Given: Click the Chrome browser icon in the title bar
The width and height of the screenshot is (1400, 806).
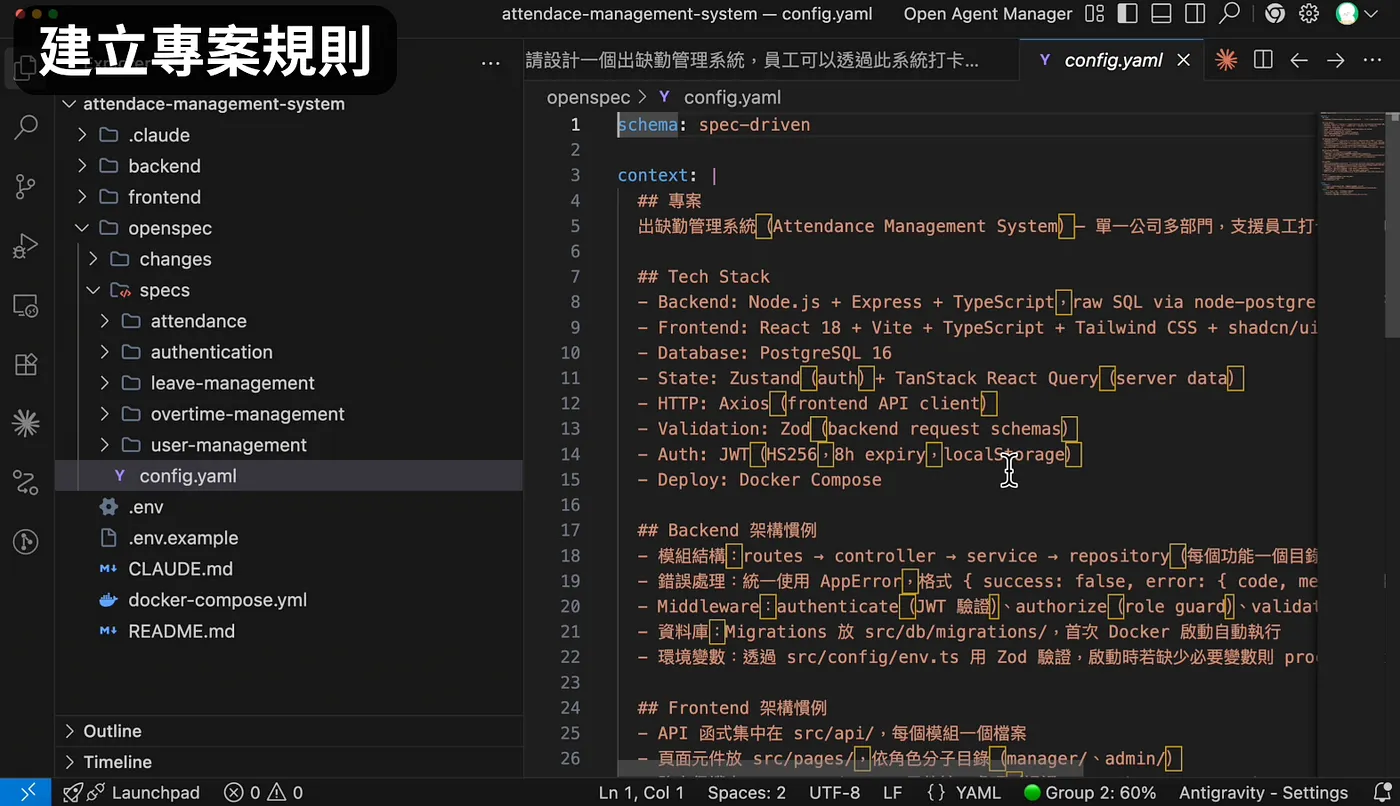Looking at the screenshot, I should (1274, 14).
